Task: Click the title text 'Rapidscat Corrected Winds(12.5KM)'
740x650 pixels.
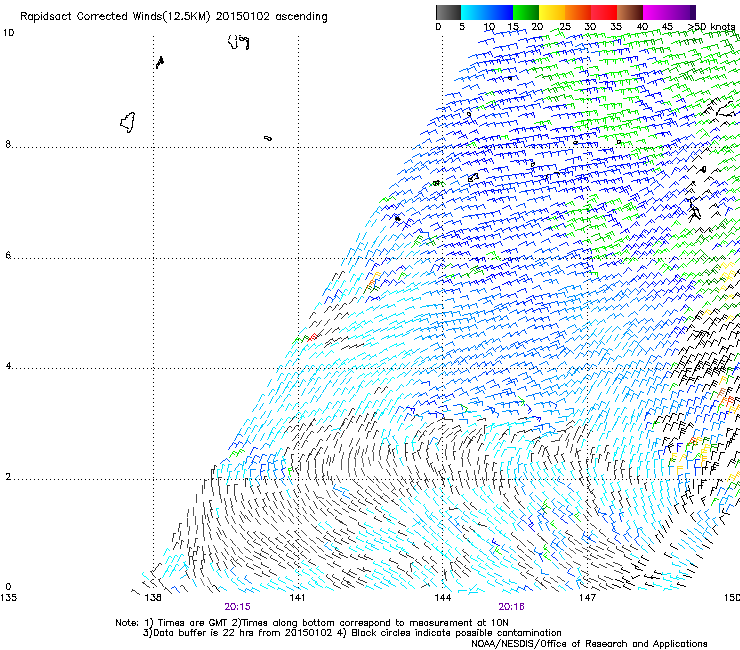Action: coord(115,17)
